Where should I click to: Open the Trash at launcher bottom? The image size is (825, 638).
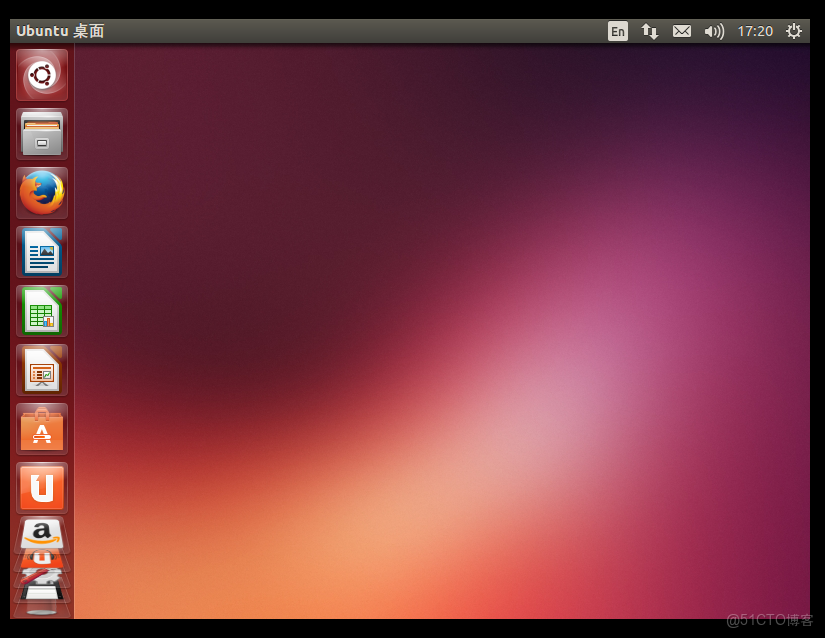(42, 609)
